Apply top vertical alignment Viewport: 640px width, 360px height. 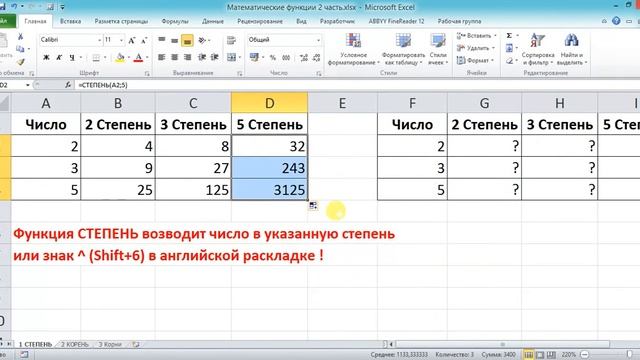coord(162,40)
